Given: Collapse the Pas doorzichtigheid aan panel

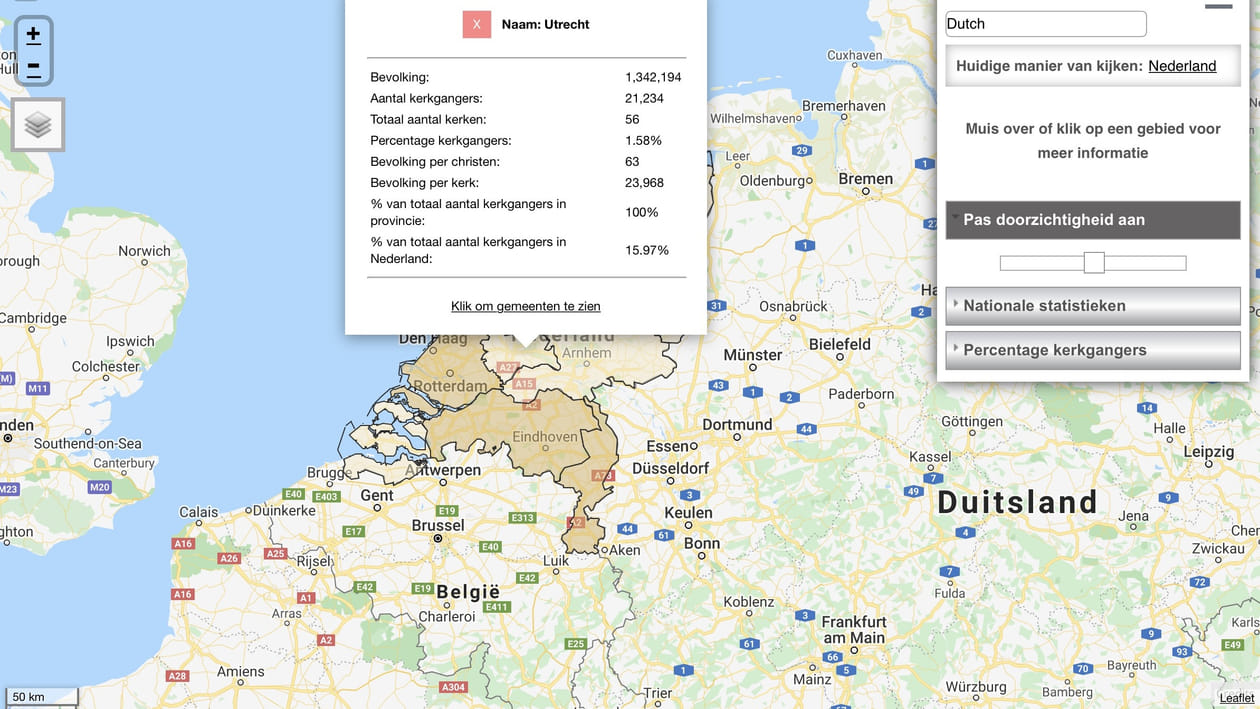Looking at the screenshot, I should [x=1092, y=219].
